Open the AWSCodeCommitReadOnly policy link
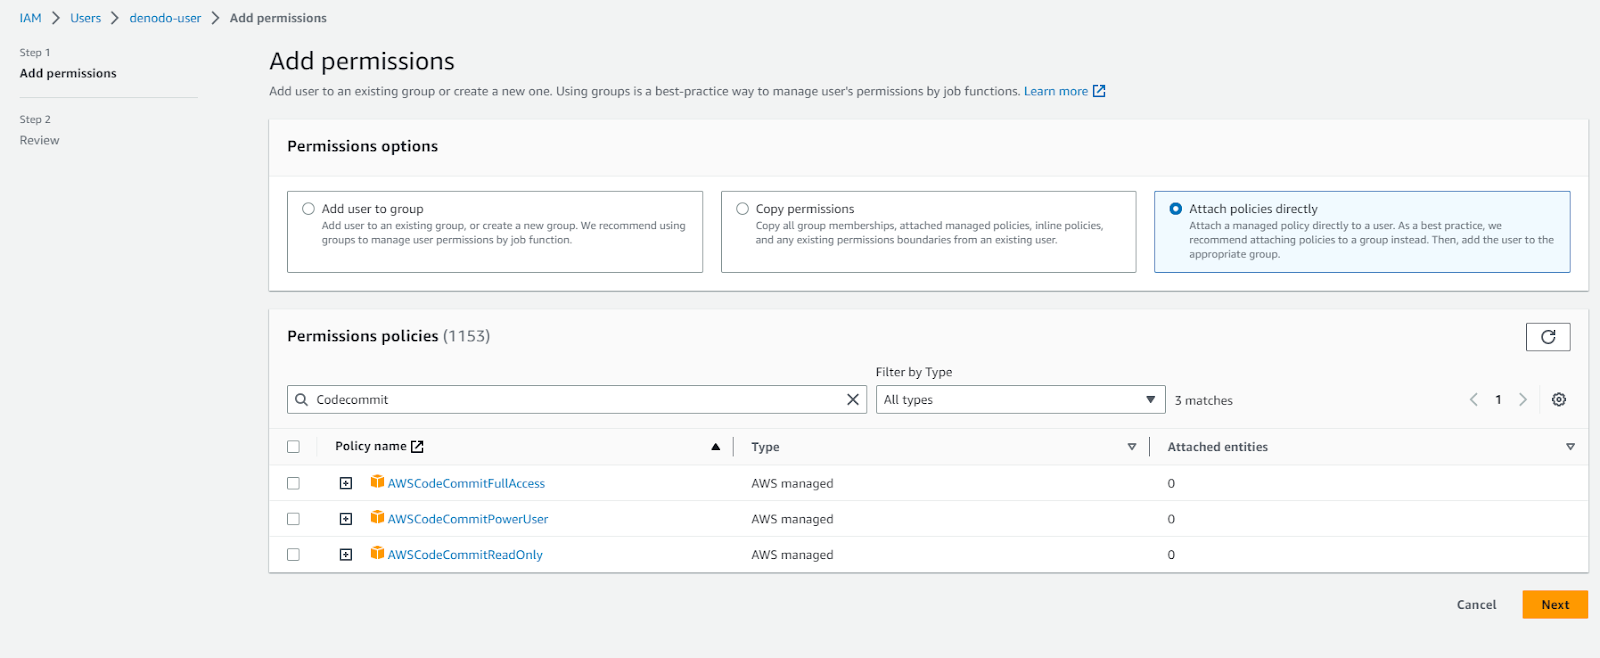Viewport: 1600px width, 658px height. coord(465,555)
